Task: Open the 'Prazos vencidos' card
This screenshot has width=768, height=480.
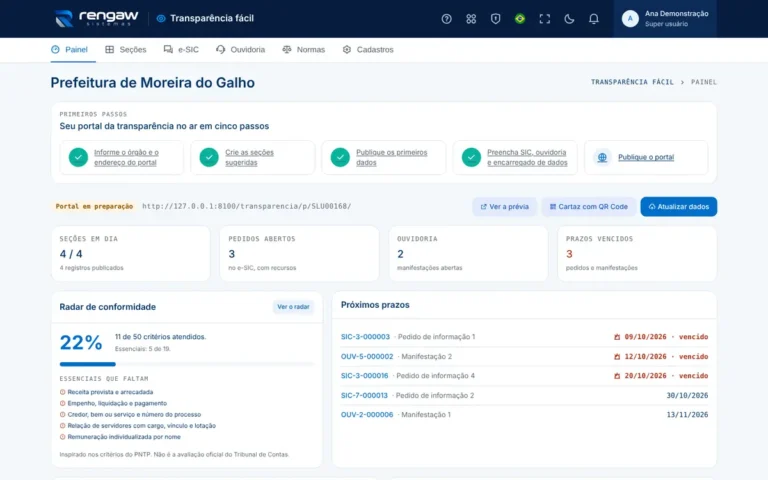Action: point(637,253)
